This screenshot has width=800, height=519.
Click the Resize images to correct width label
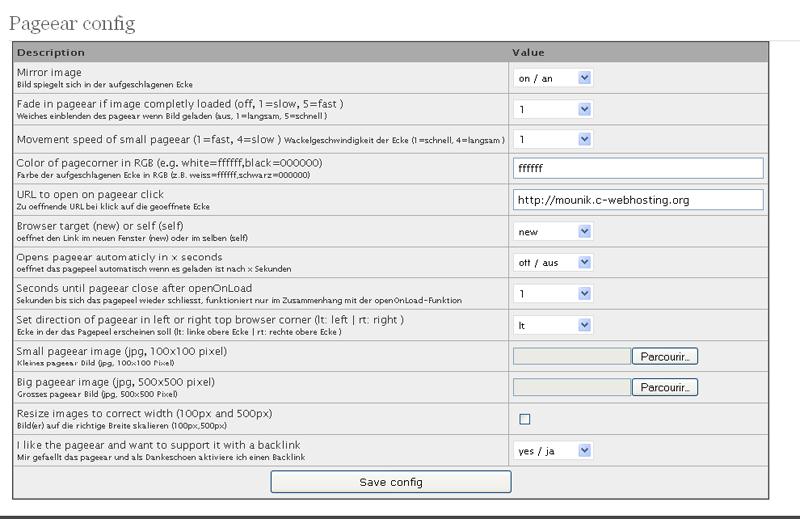(144, 413)
